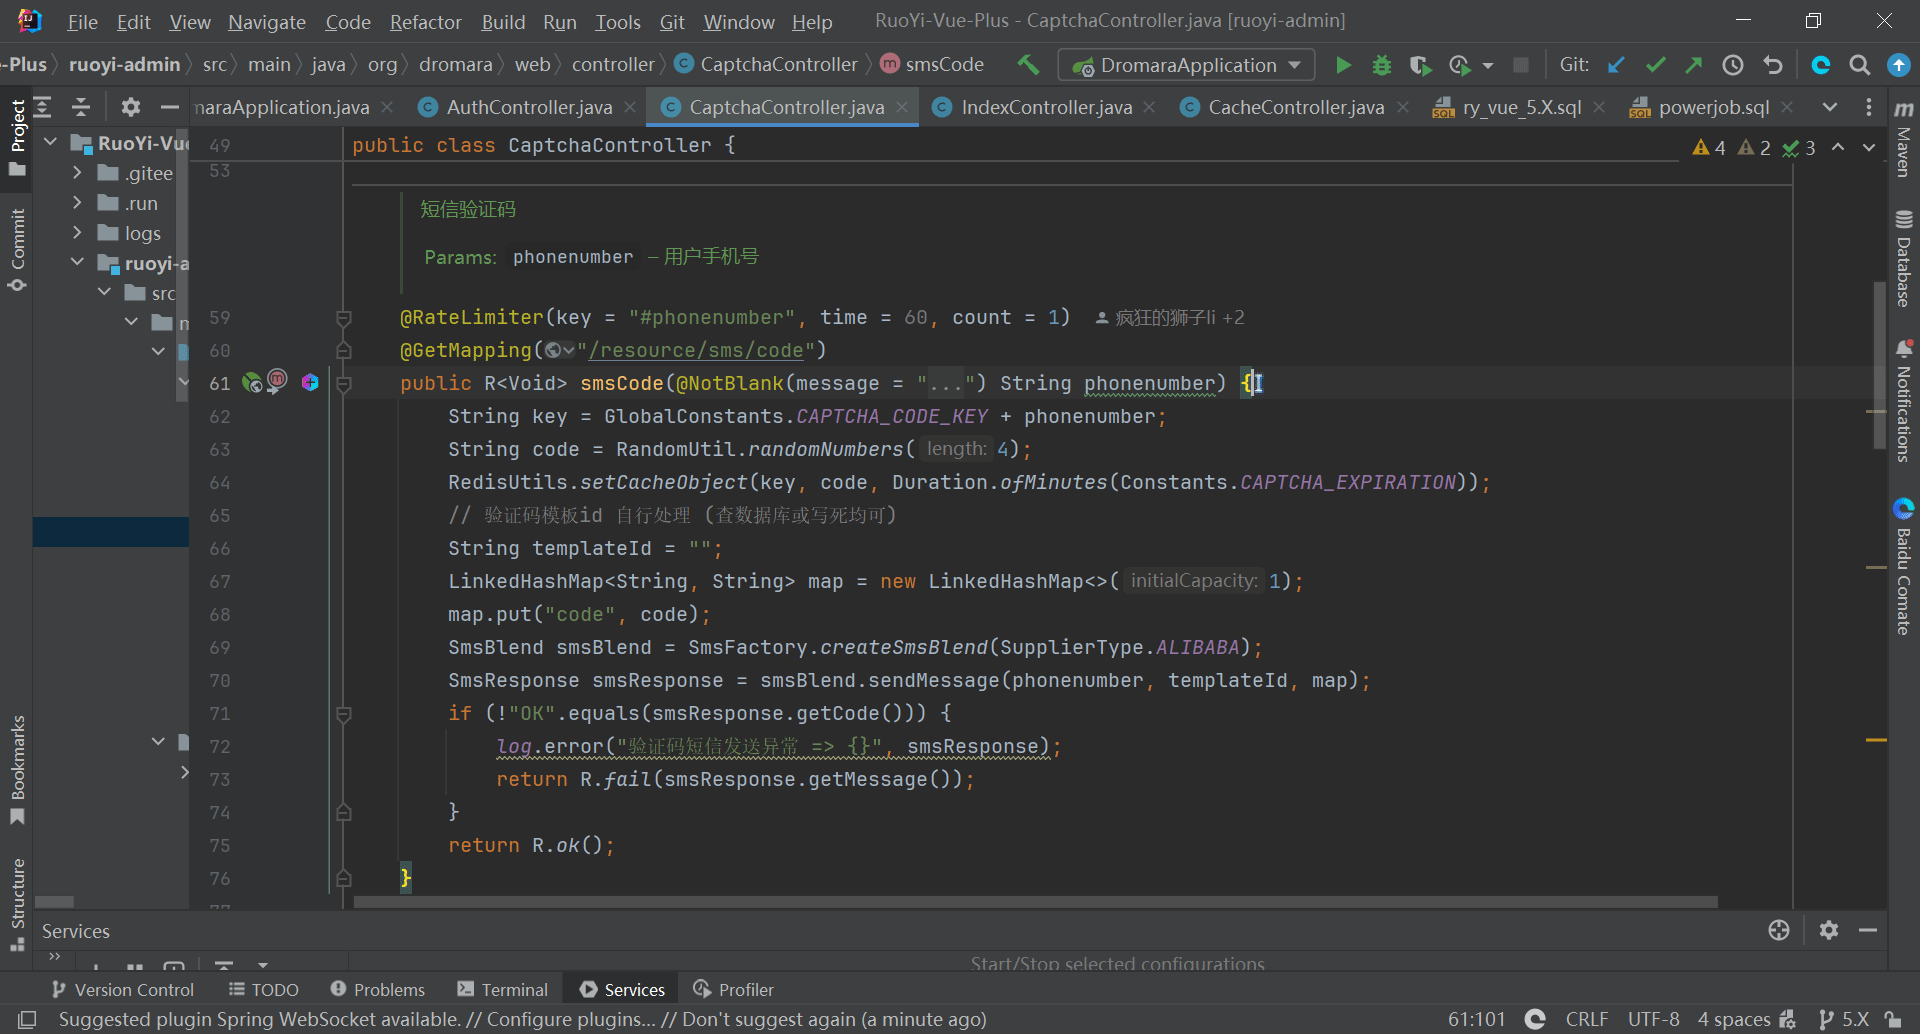Click the Baidu Comate toolbar icon
1920x1034 pixels.
(1821, 65)
